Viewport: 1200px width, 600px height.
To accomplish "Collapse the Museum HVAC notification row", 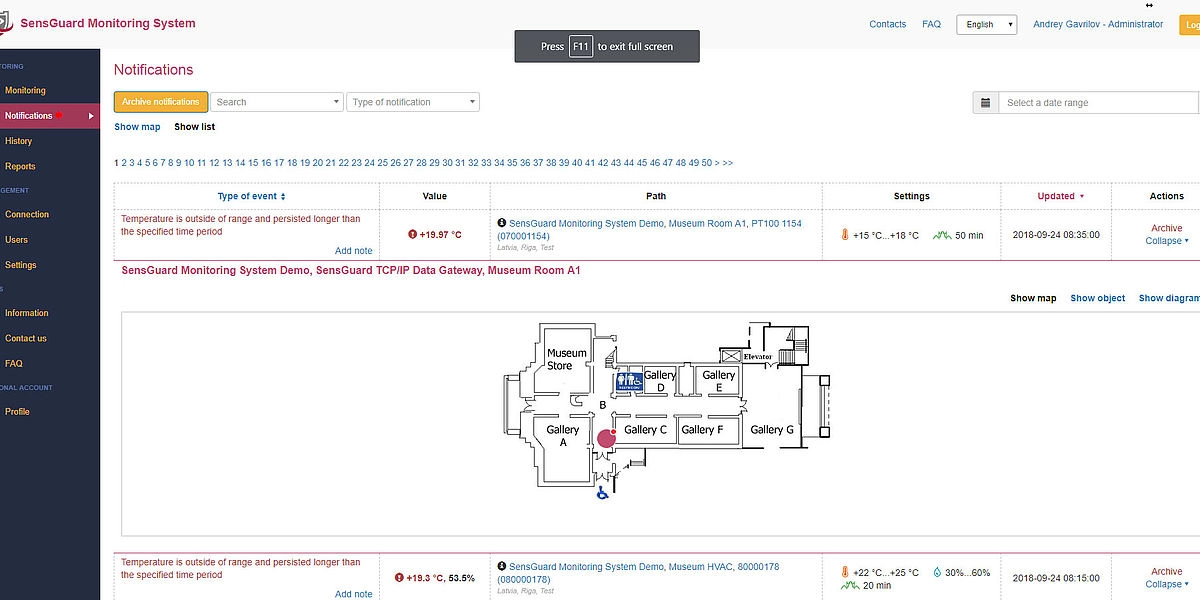I will [1166, 584].
